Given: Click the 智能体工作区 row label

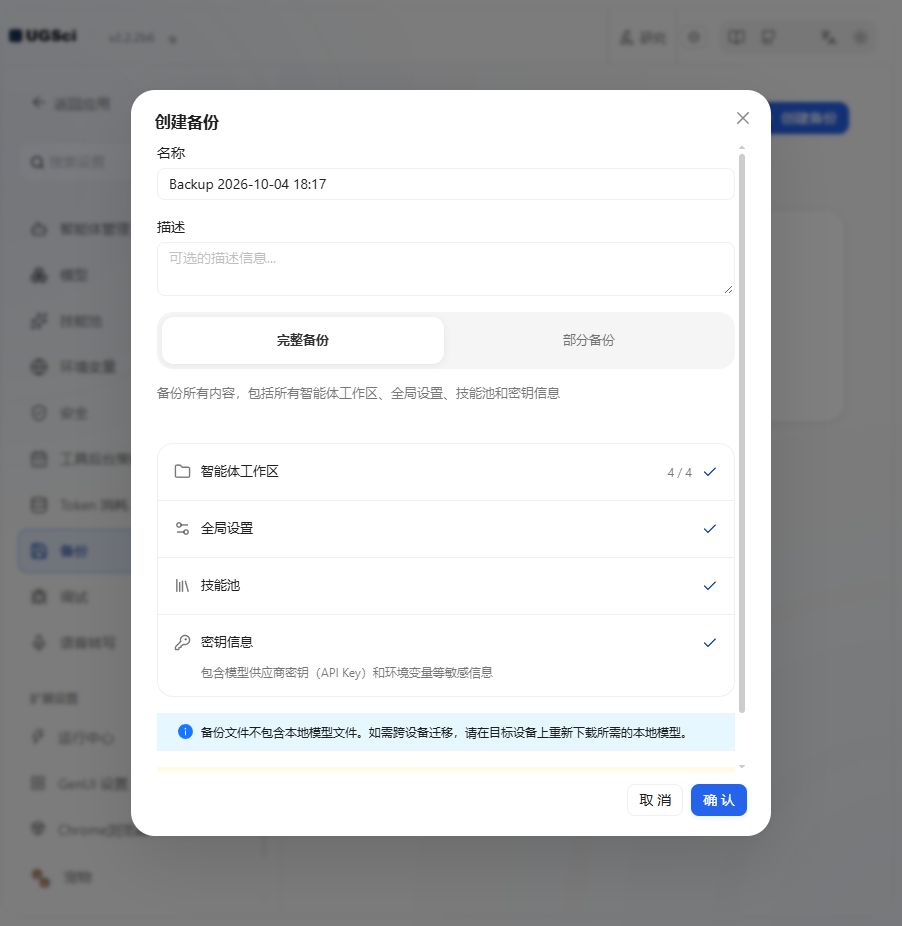Looking at the screenshot, I should click(239, 471).
